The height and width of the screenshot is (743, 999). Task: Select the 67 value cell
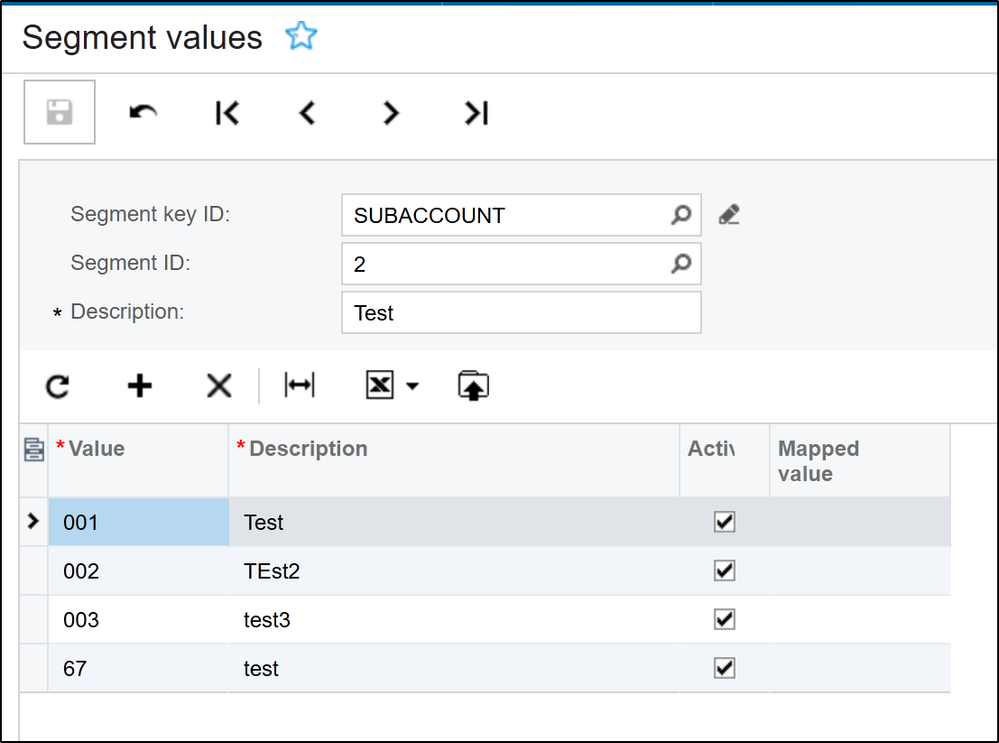[x=138, y=668]
